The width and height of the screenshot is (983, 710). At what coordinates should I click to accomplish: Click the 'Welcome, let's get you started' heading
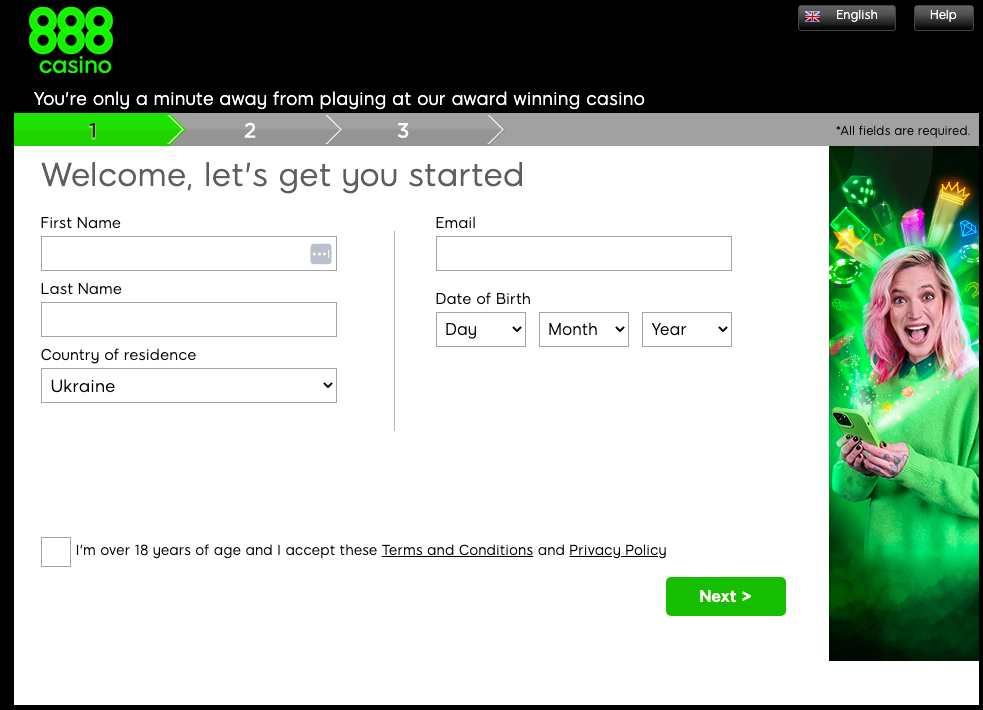[282, 175]
